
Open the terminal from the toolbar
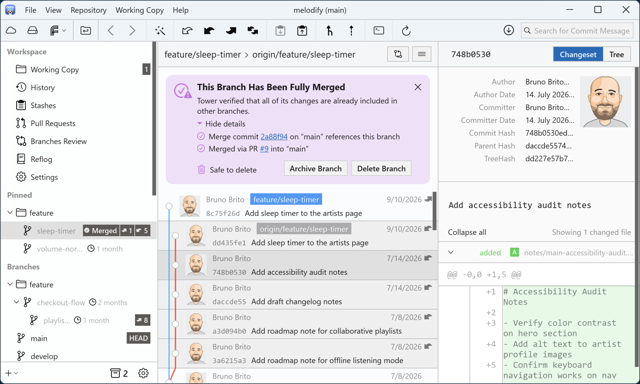coord(379,31)
